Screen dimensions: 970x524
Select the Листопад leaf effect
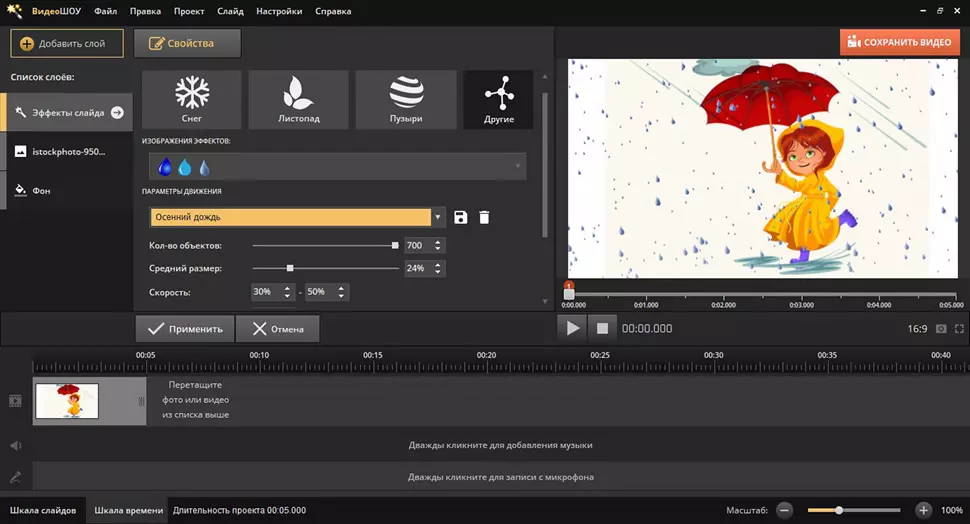[298, 100]
